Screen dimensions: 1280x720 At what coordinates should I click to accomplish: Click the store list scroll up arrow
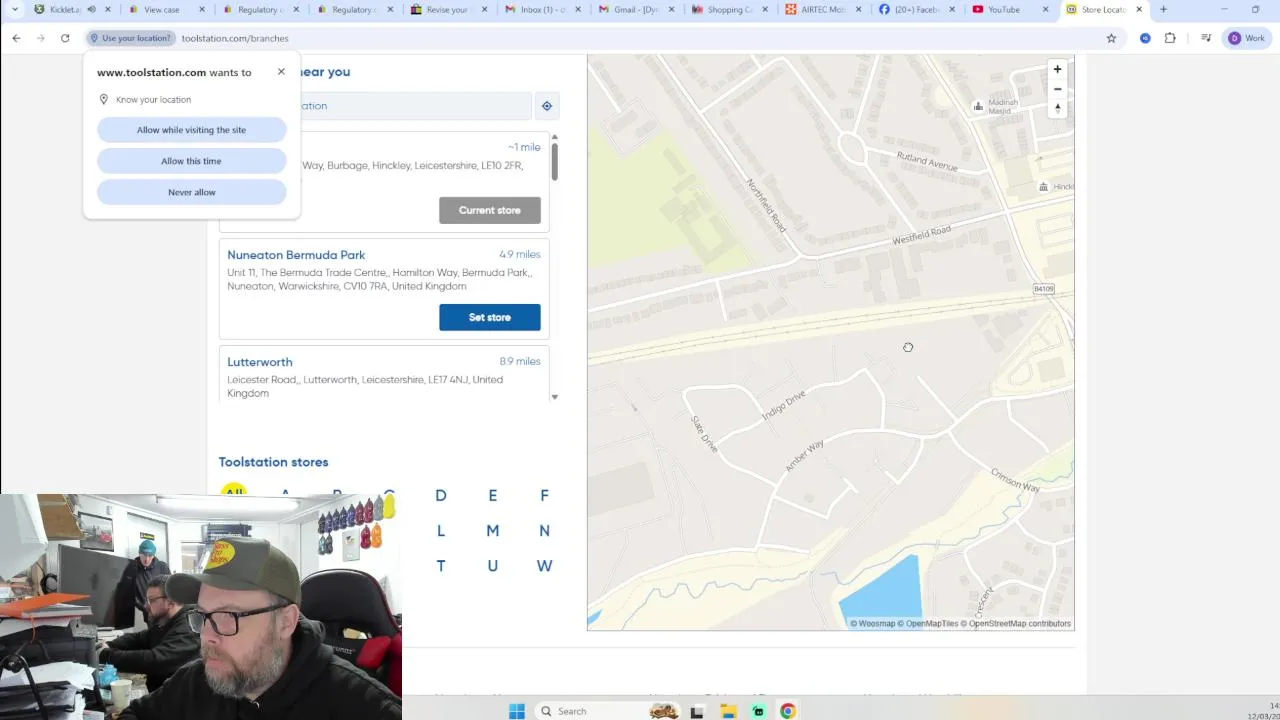[554, 136]
